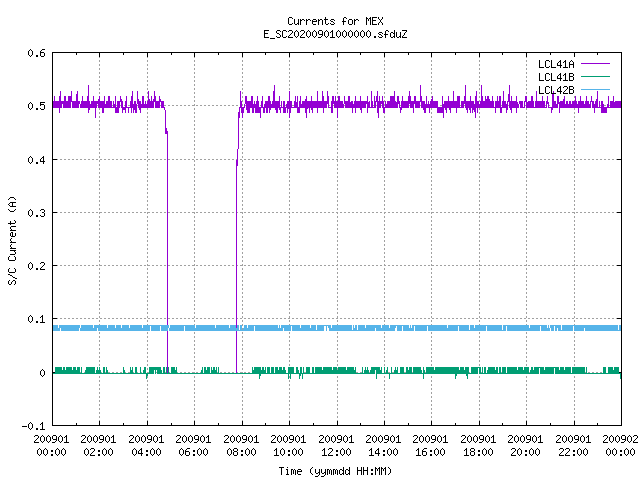Click the x-axis tick 200901 18:00
Image resolution: width=640 pixels, height=480 pixels.
[478, 446]
